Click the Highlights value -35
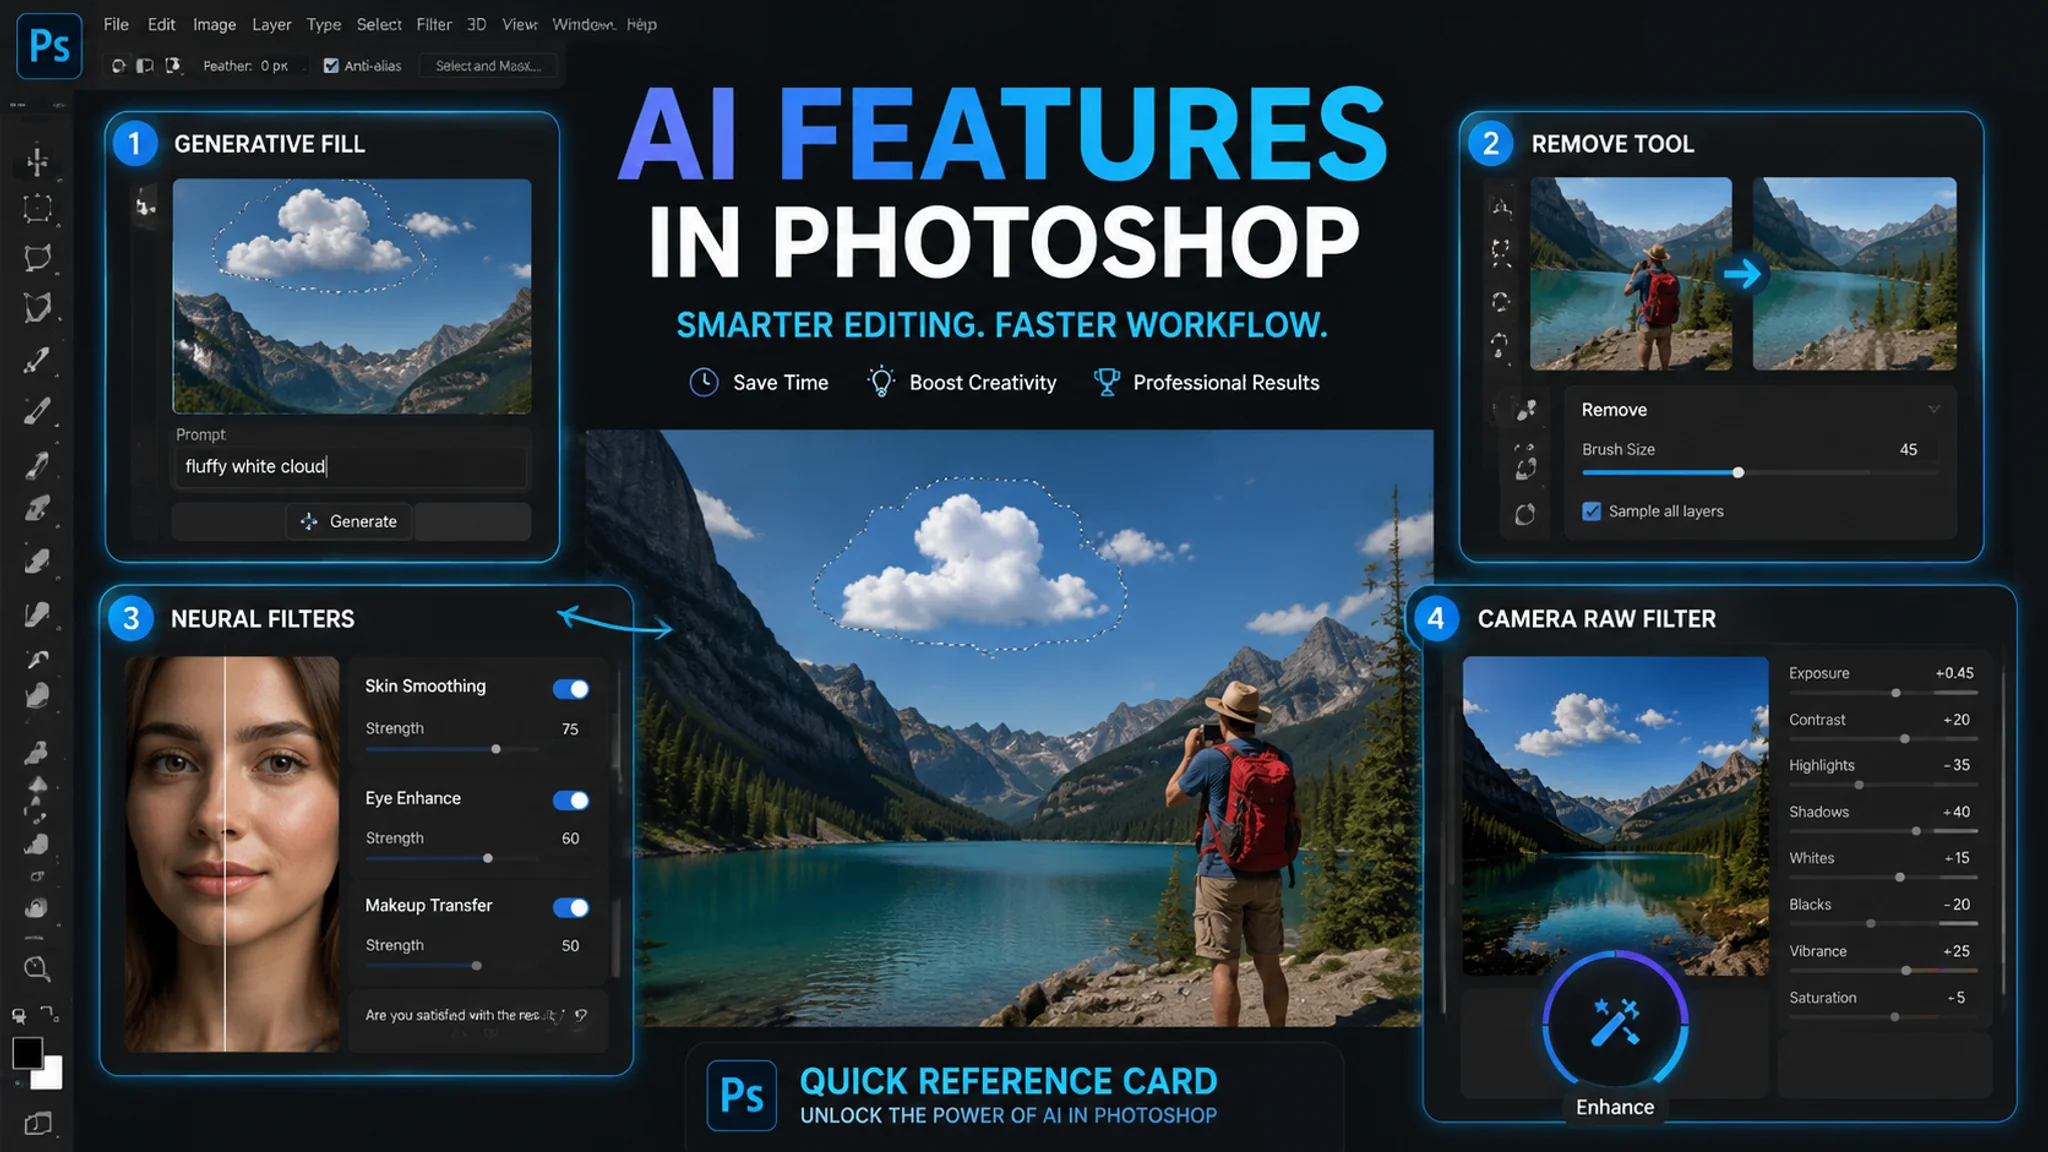This screenshot has width=2048, height=1152. (x=1957, y=765)
